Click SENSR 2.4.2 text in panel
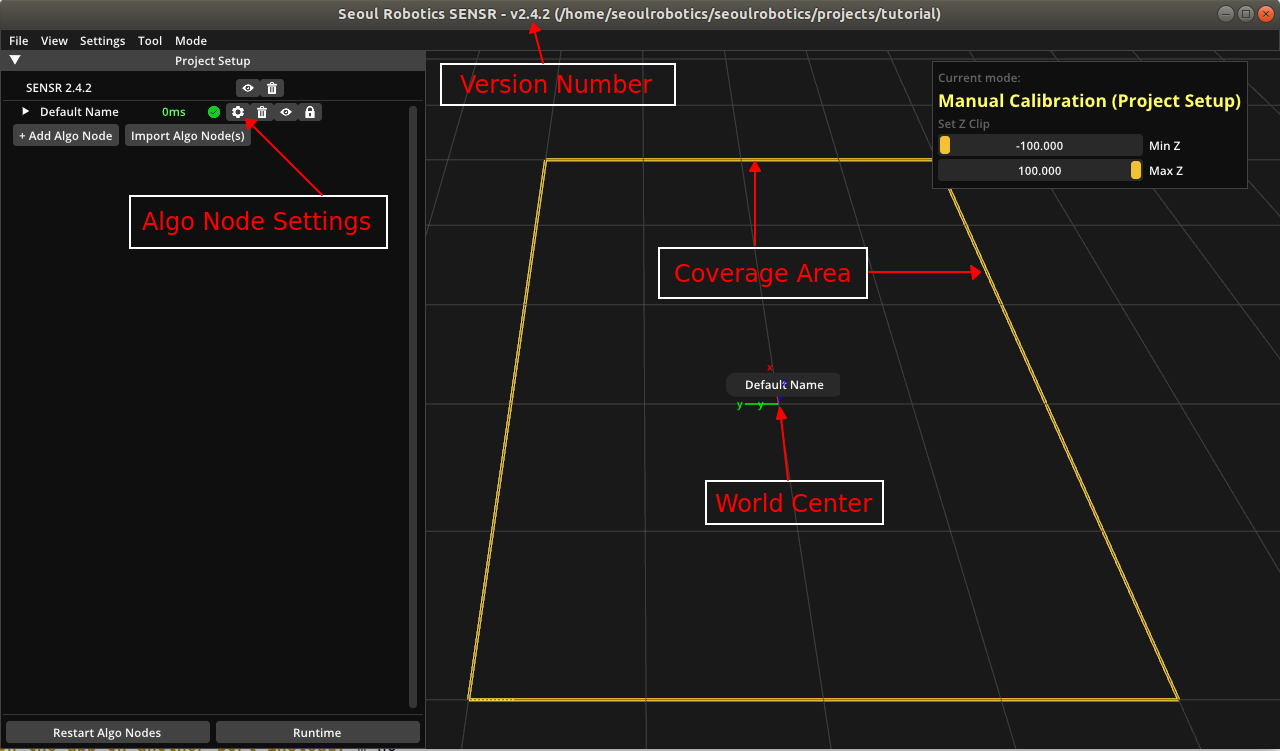This screenshot has width=1280, height=751. 59,88
